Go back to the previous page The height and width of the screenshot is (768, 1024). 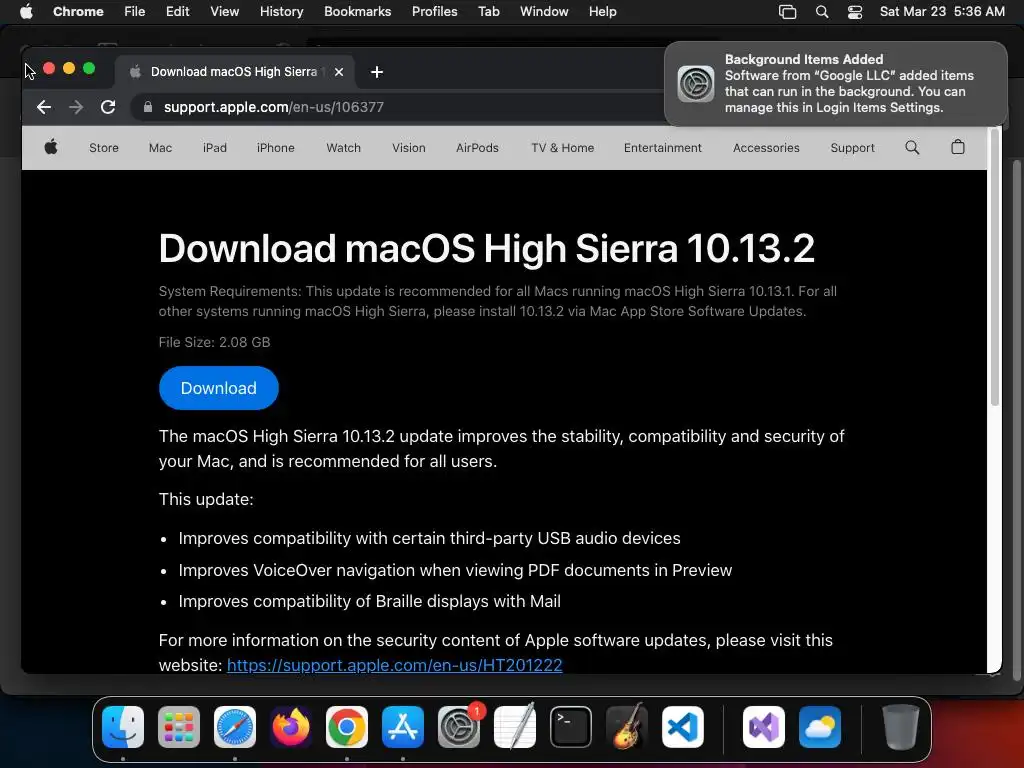(44, 107)
